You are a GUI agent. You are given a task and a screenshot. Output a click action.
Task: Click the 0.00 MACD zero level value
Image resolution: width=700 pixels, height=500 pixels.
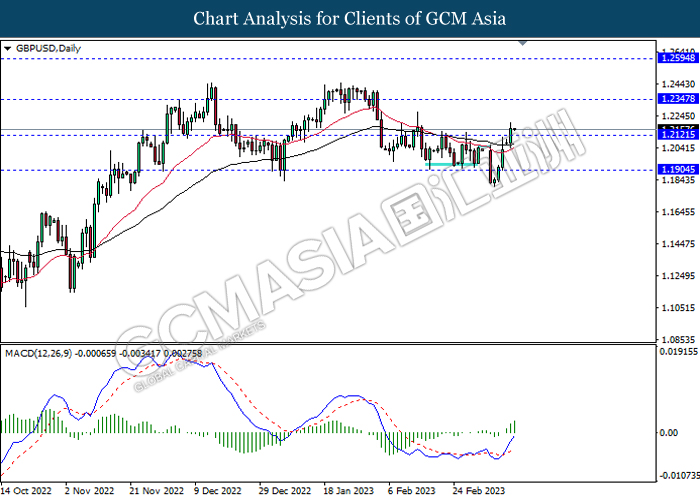pyautogui.click(x=668, y=432)
